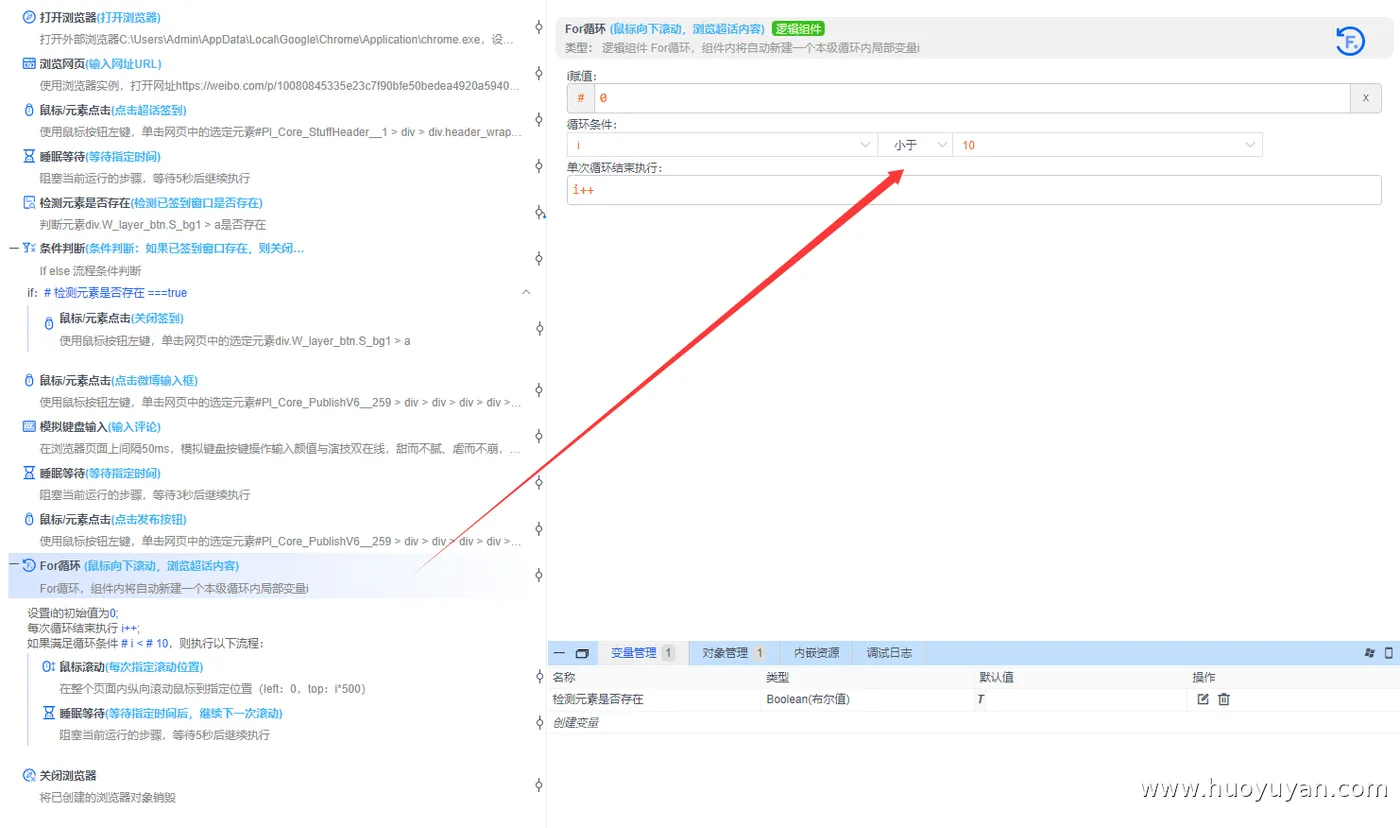Click the hourglass icon of the 等待3秒 sleep step
The width and height of the screenshot is (1400, 828).
(x=29, y=473)
